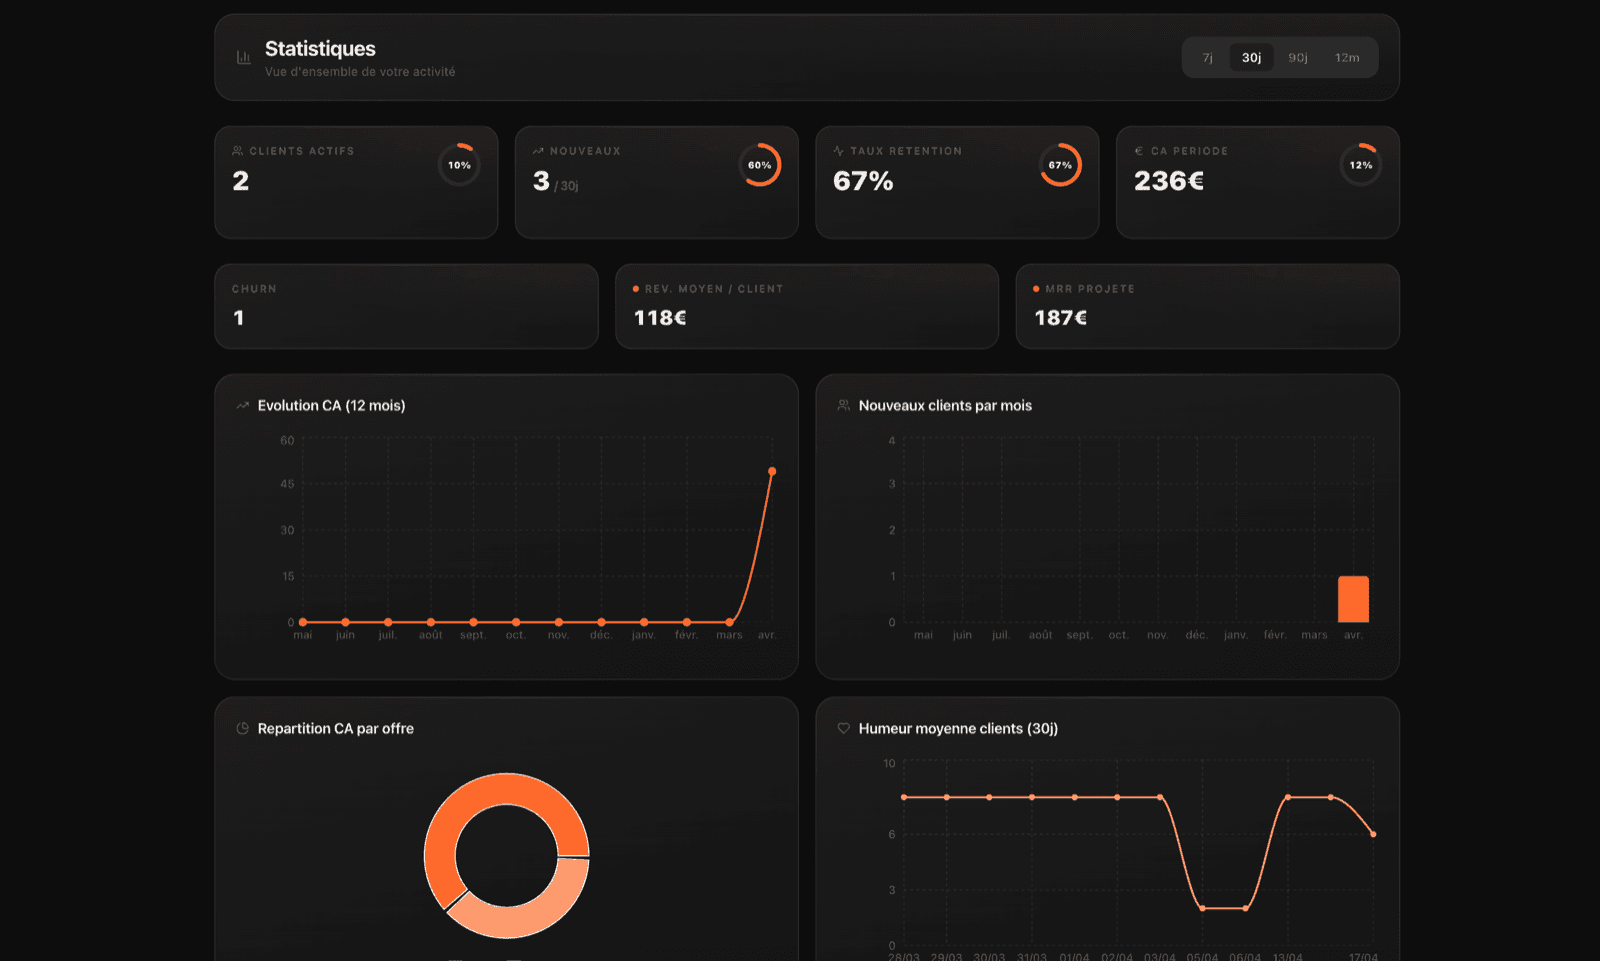Select the 12m period tab
Image resolution: width=1600 pixels, height=961 pixels.
click(x=1348, y=57)
